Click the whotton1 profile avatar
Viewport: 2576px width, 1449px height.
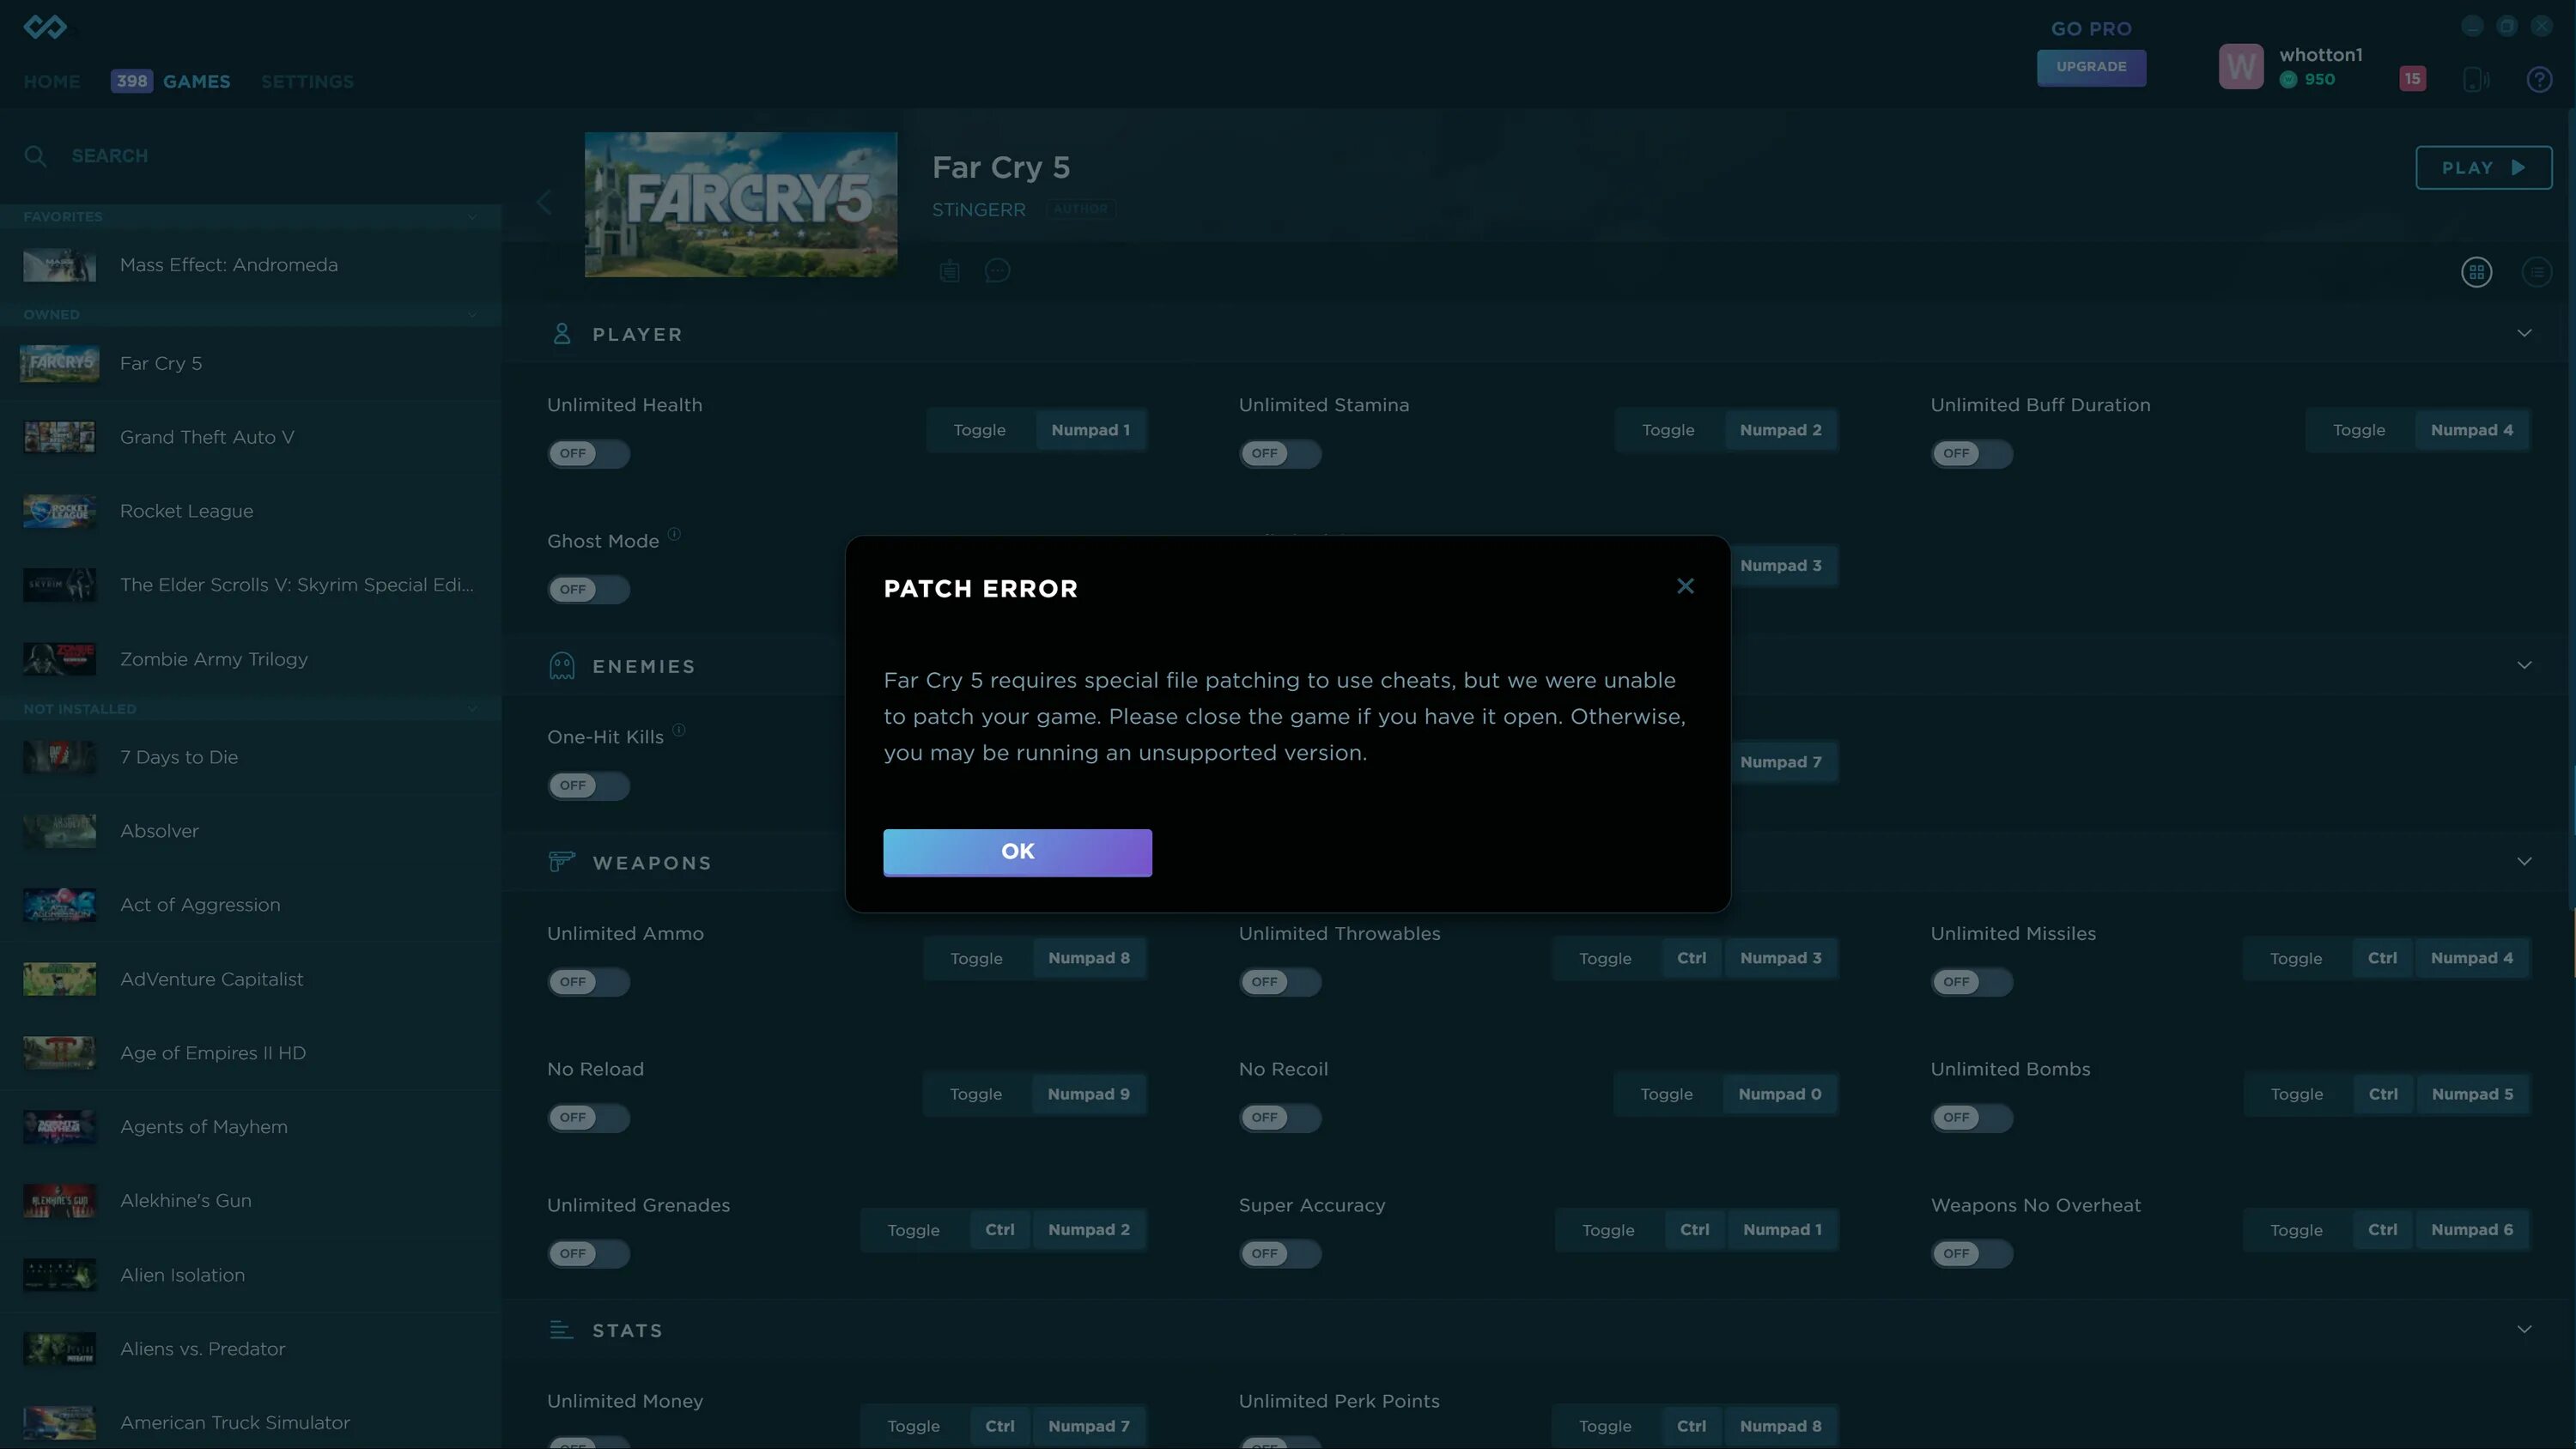pyautogui.click(x=2241, y=67)
